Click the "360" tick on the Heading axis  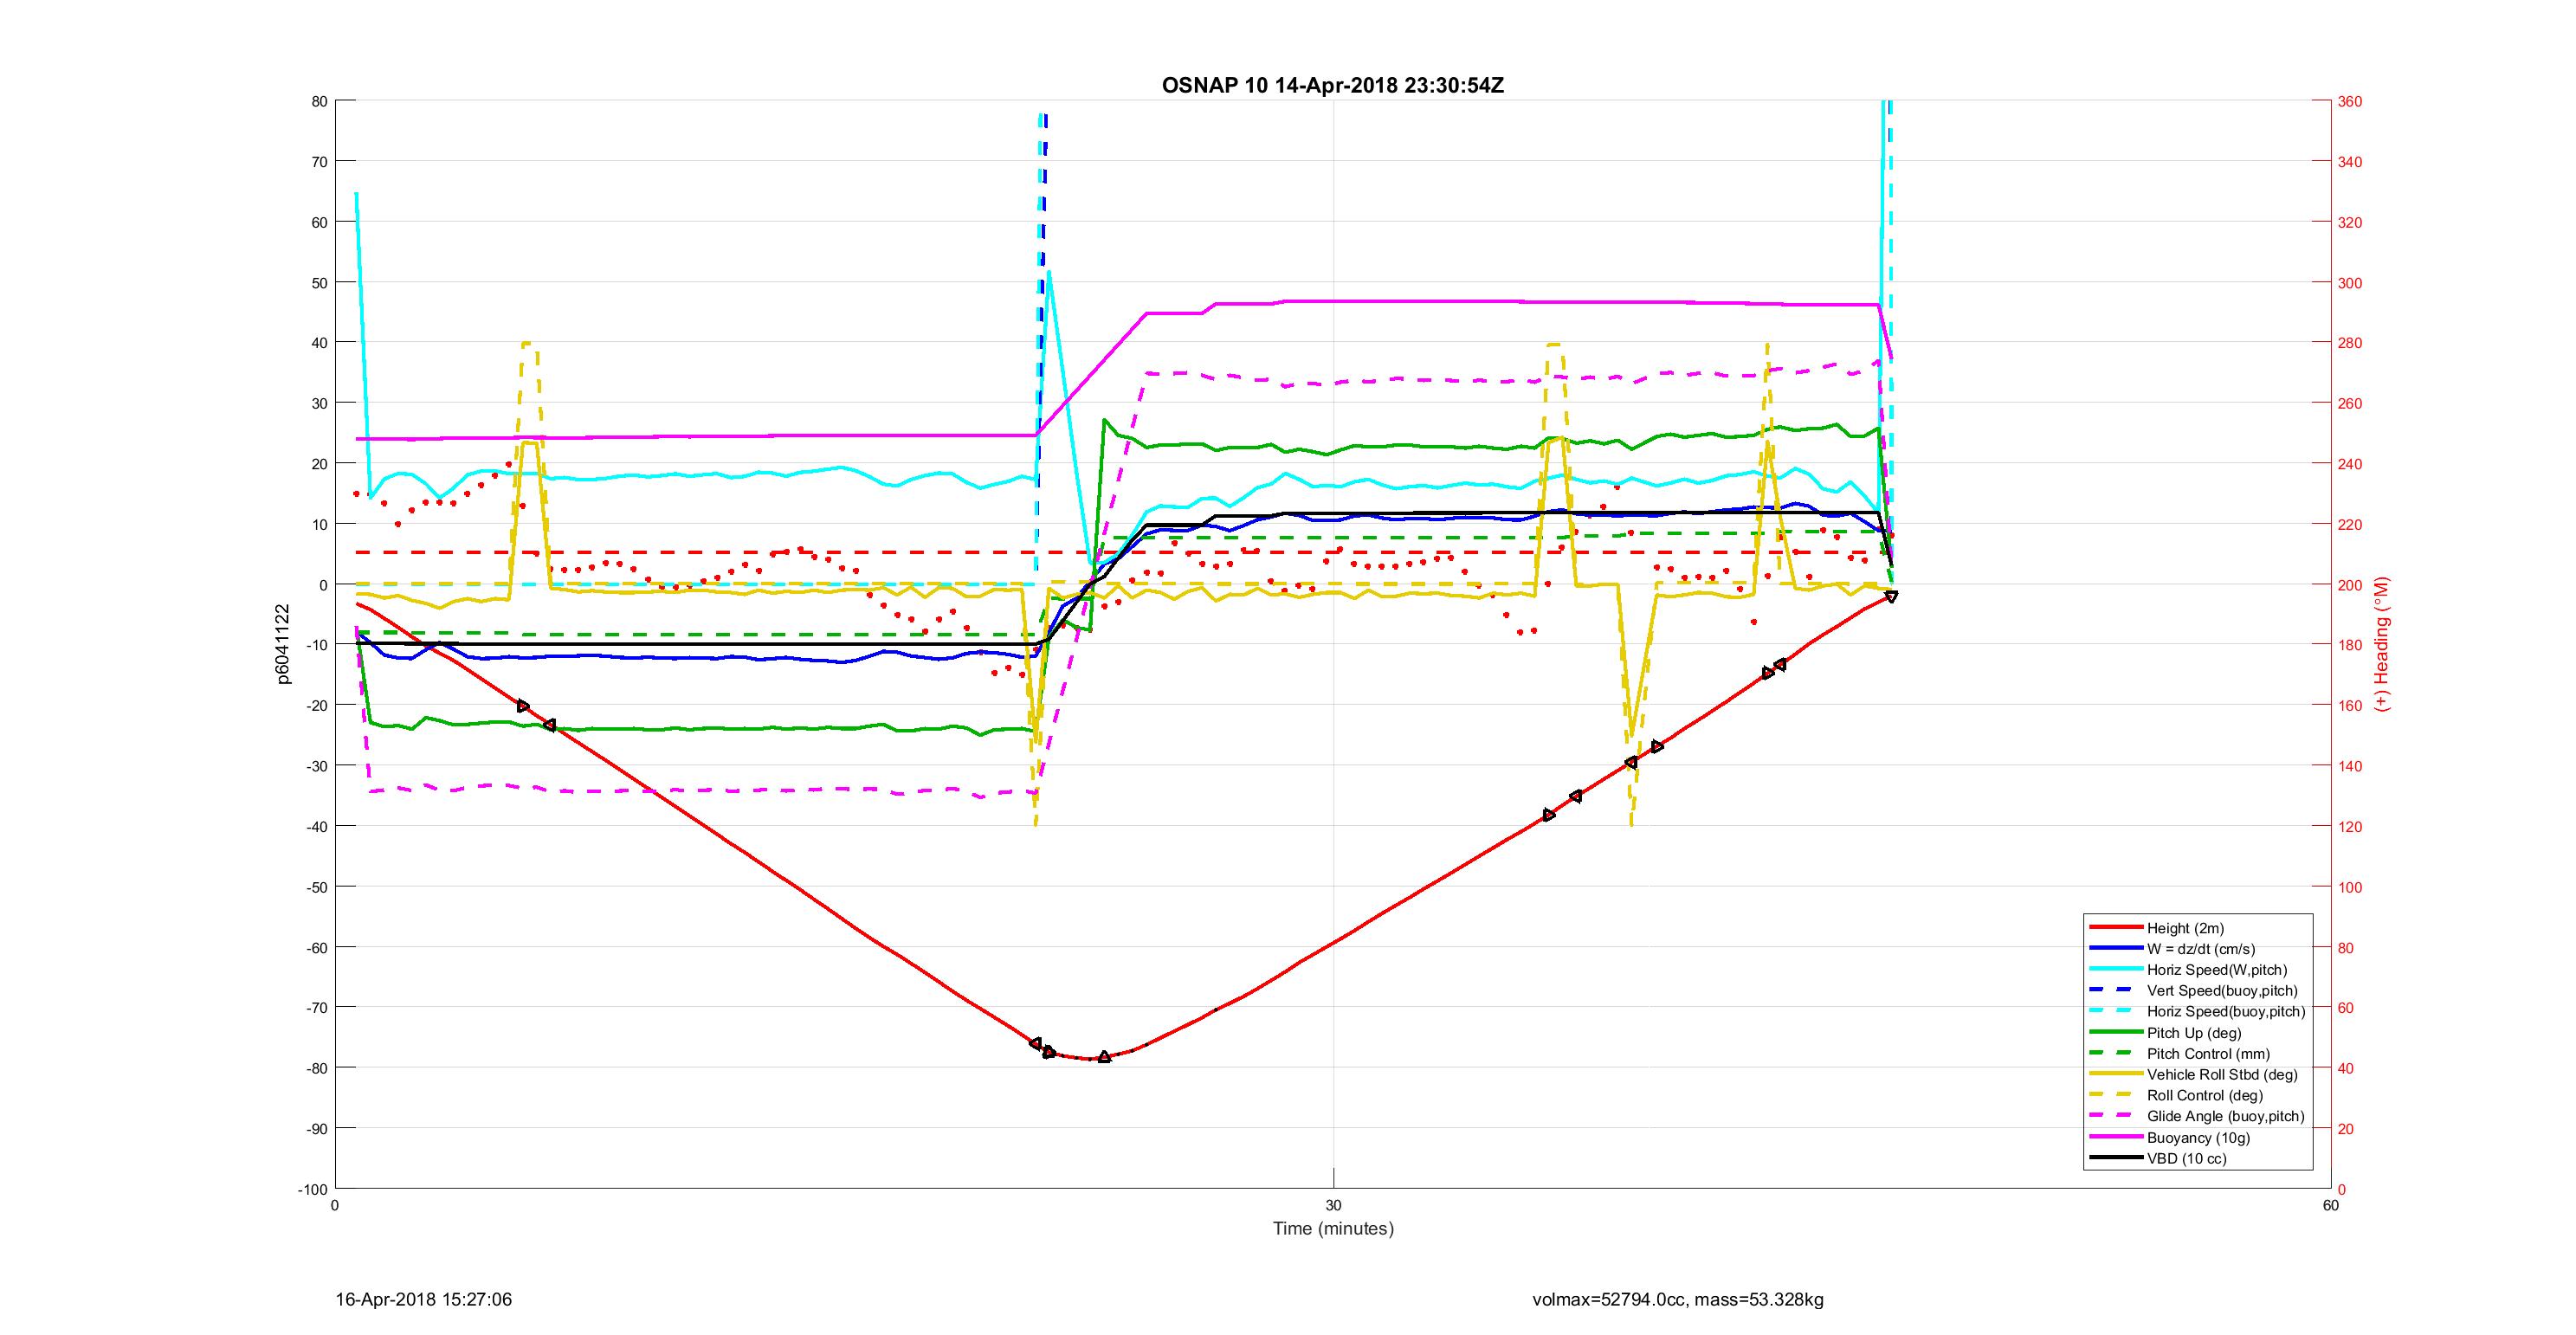tap(2350, 101)
